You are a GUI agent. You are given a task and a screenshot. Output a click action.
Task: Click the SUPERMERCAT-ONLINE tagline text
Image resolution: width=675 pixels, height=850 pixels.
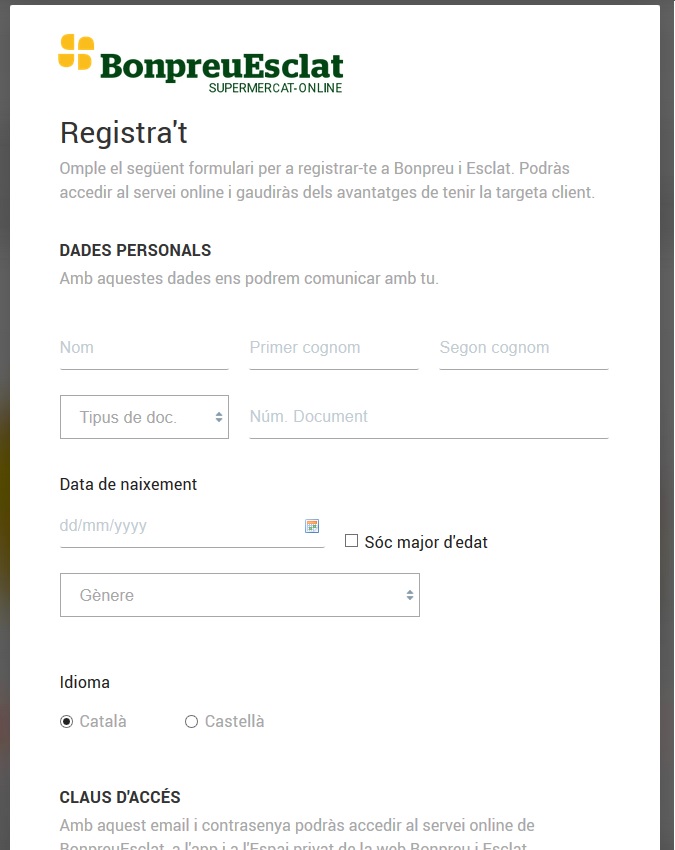(x=275, y=88)
